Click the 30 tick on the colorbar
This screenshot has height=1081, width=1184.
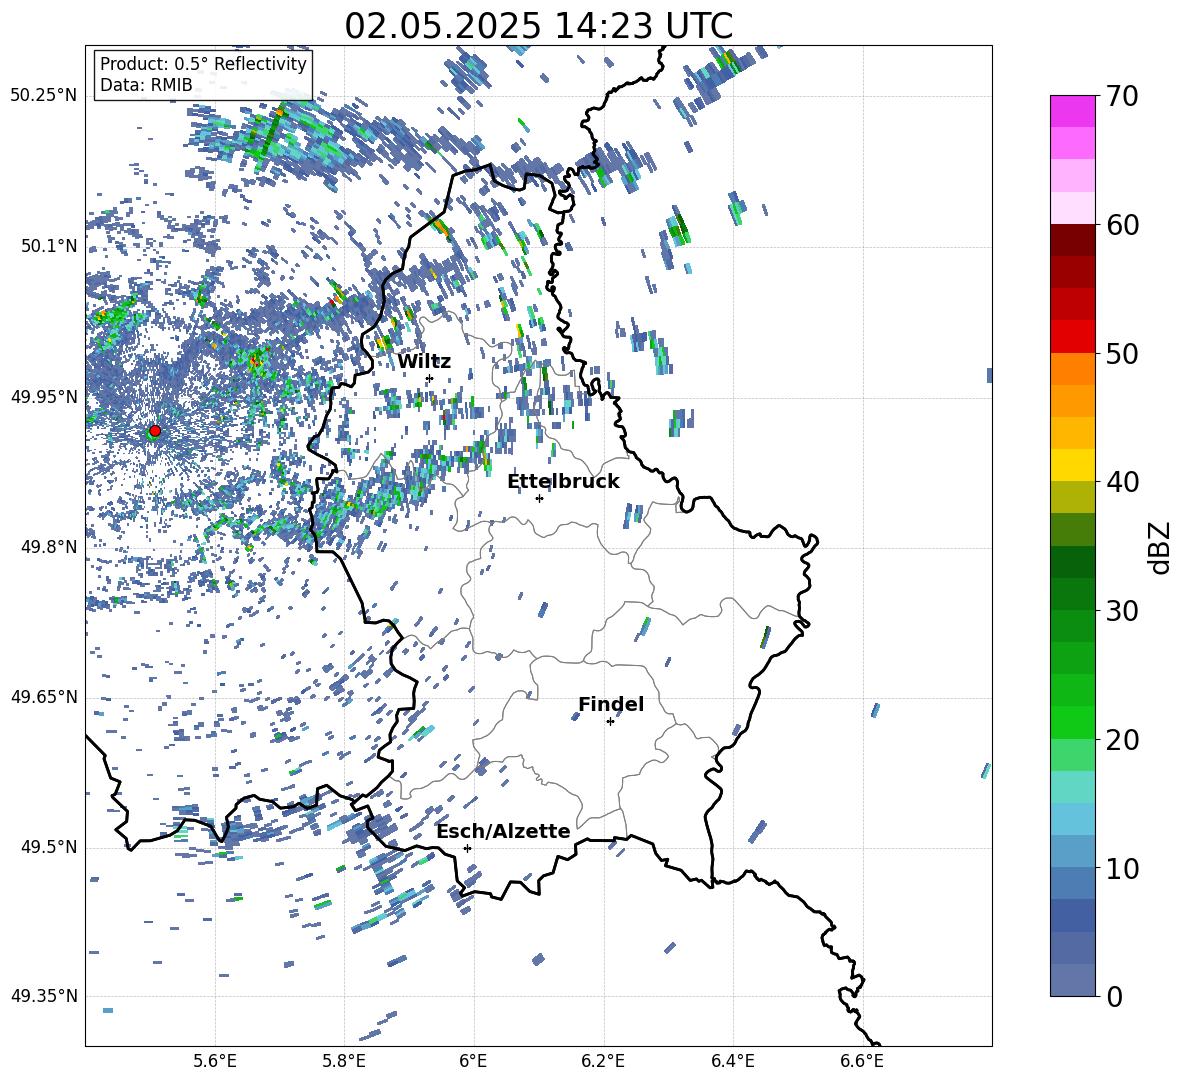coord(1121,611)
